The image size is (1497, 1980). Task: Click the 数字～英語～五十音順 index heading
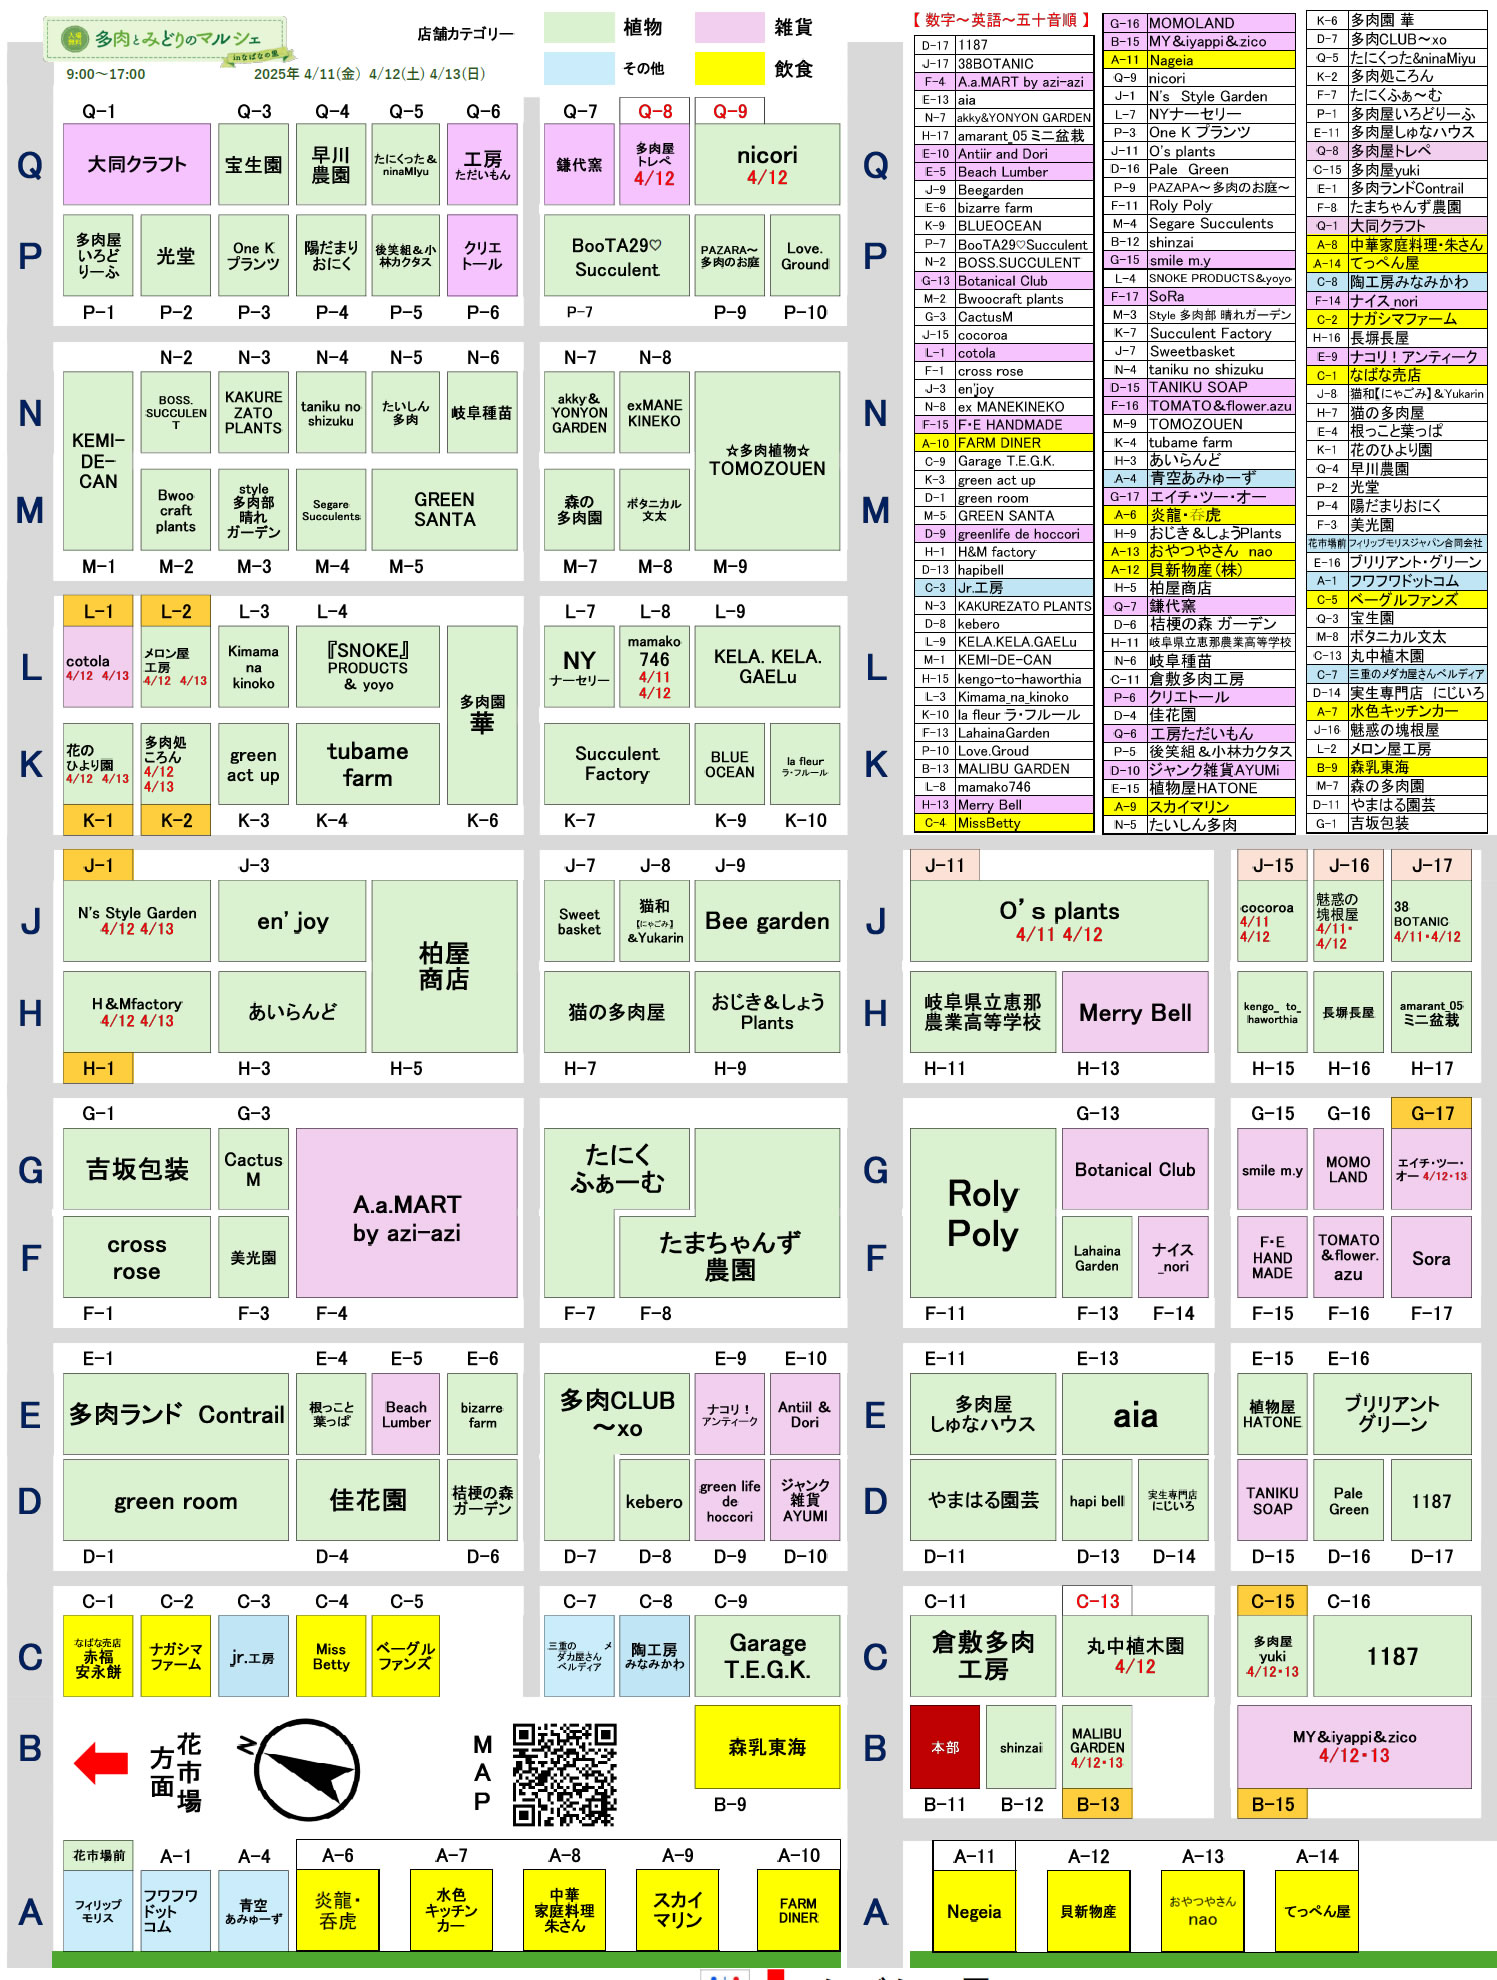coord(1000,20)
